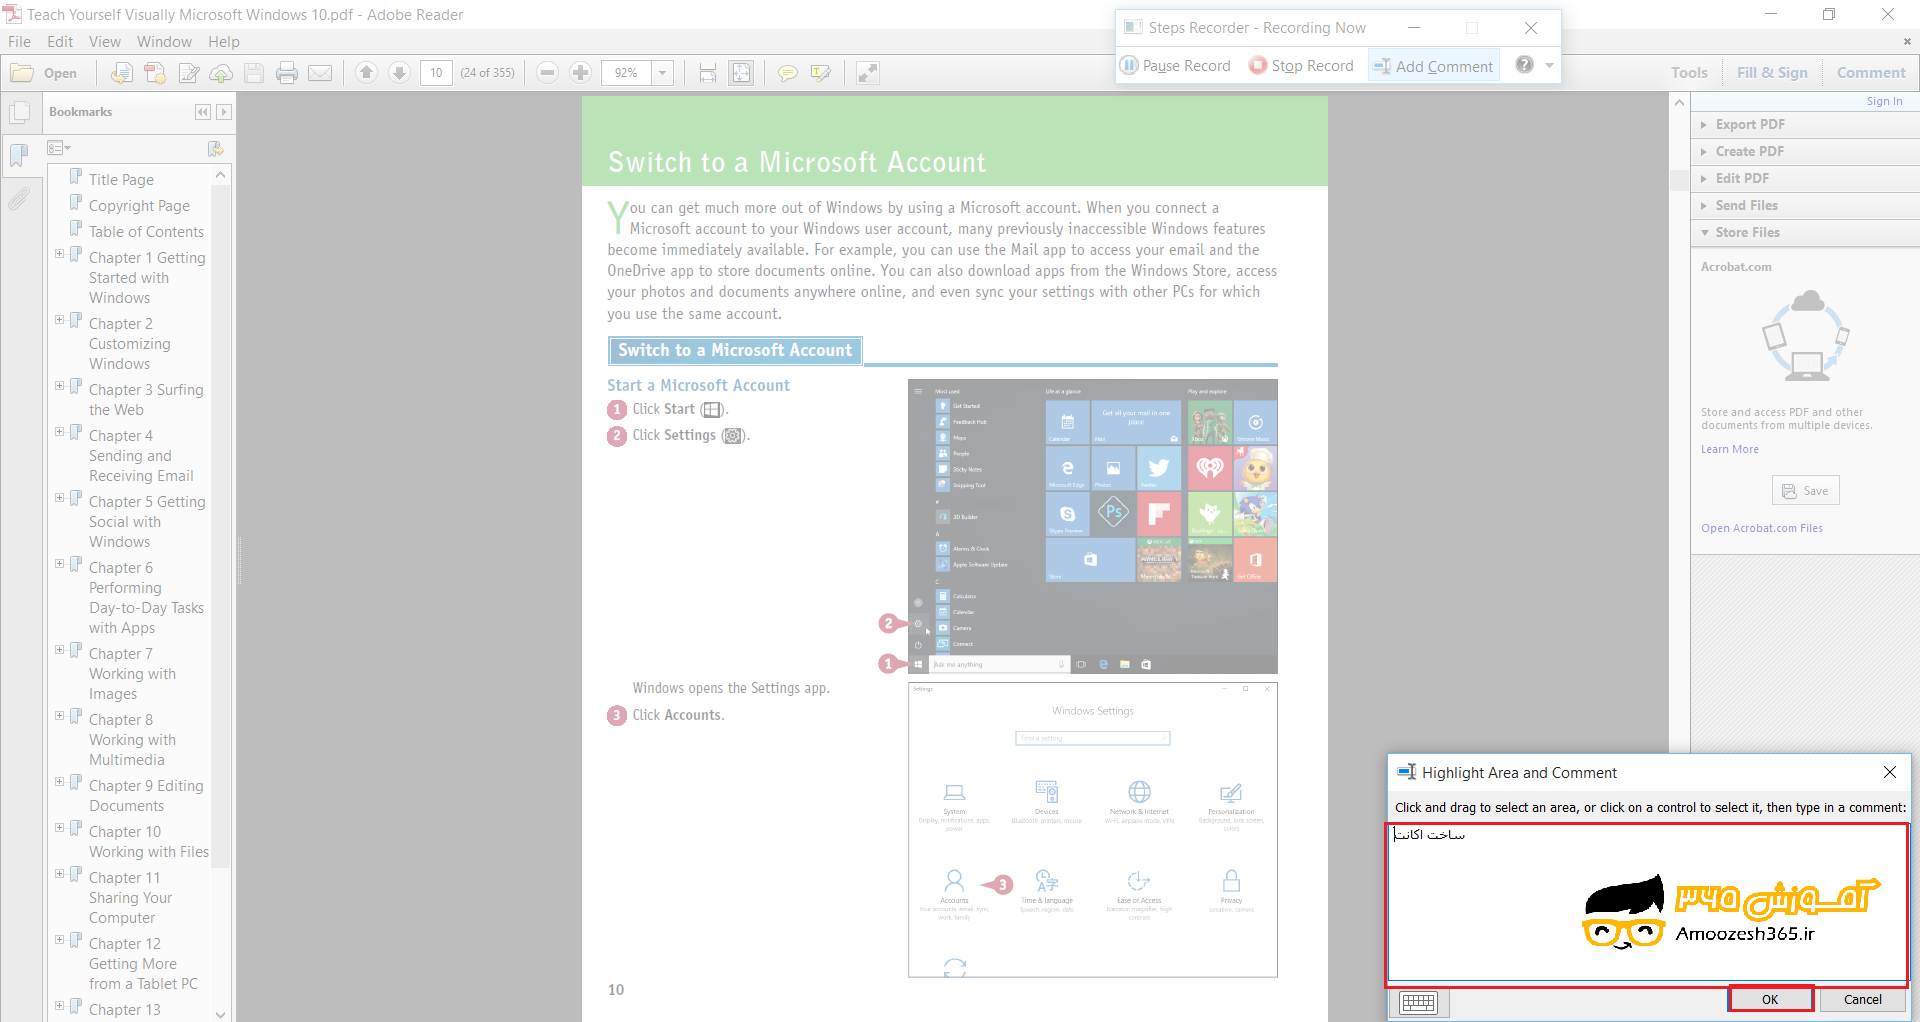Collapse the Bookmarks panel with double arrow
Image resolution: width=1920 pixels, height=1022 pixels.
203,112
